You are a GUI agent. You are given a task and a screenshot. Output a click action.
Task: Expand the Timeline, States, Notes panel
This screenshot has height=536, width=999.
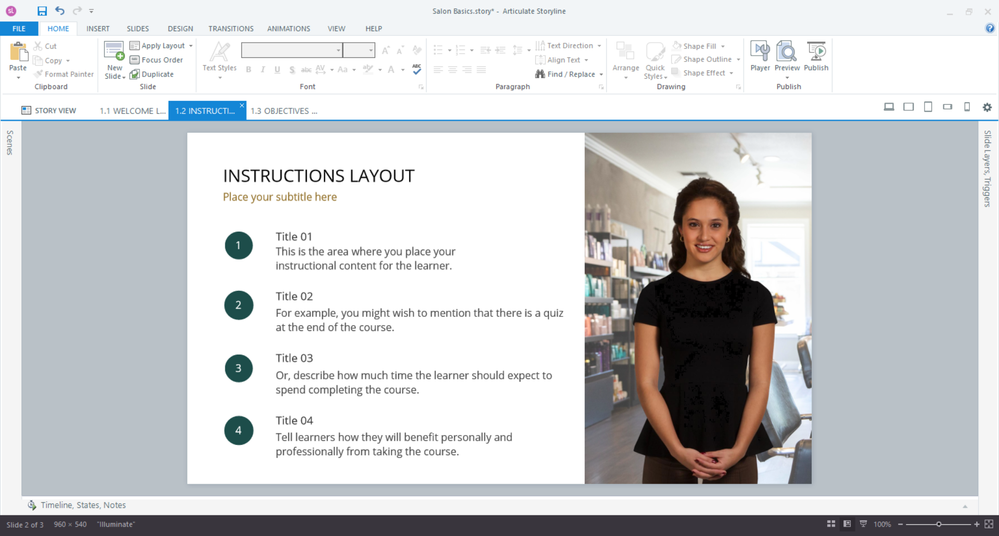(x=84, y=505)
